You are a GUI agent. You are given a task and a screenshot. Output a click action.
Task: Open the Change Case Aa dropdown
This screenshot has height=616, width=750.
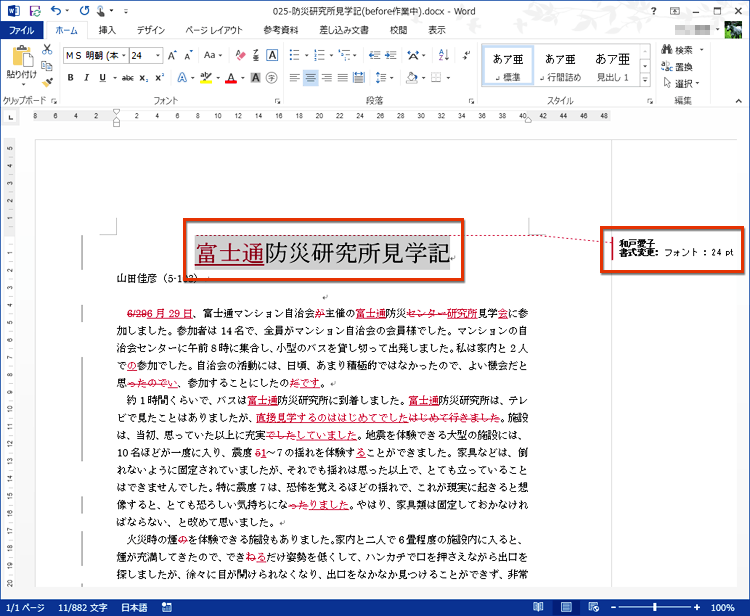pos(213,55)
